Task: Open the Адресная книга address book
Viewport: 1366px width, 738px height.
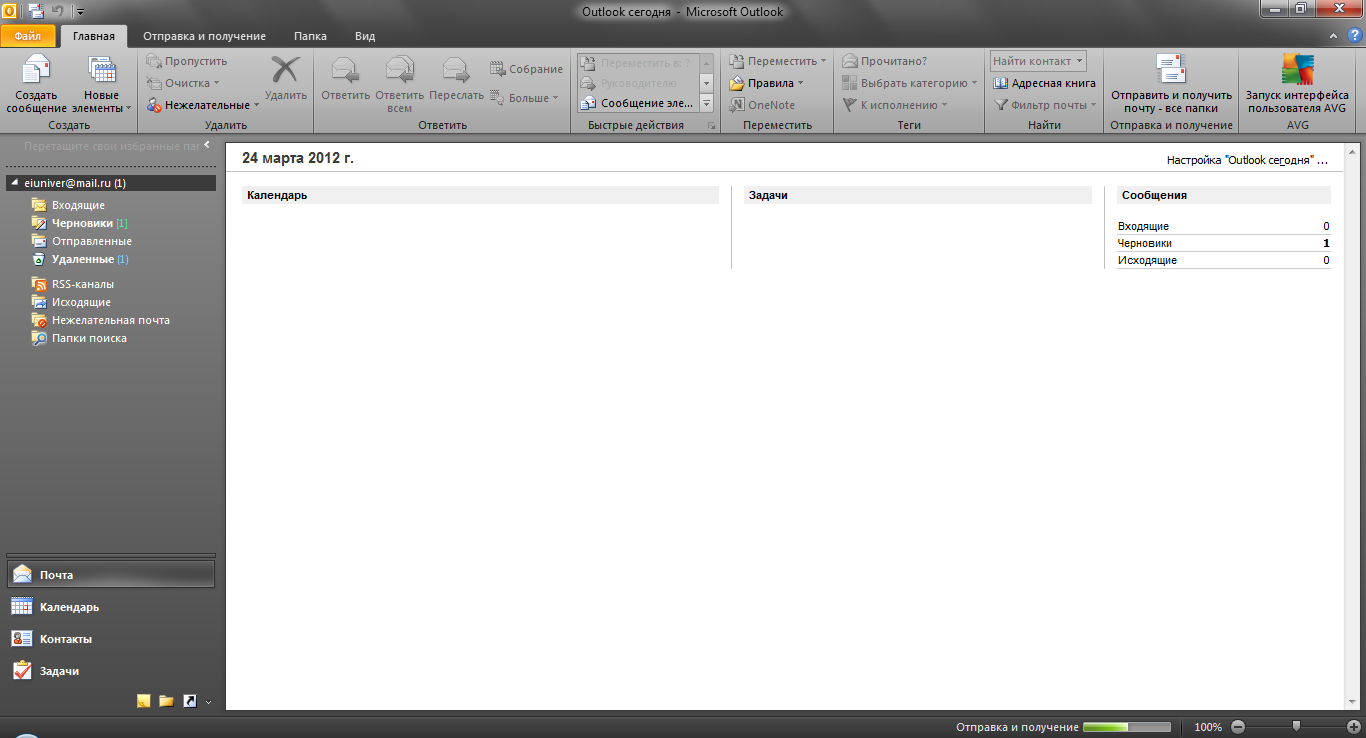Action: [1044, 83]
